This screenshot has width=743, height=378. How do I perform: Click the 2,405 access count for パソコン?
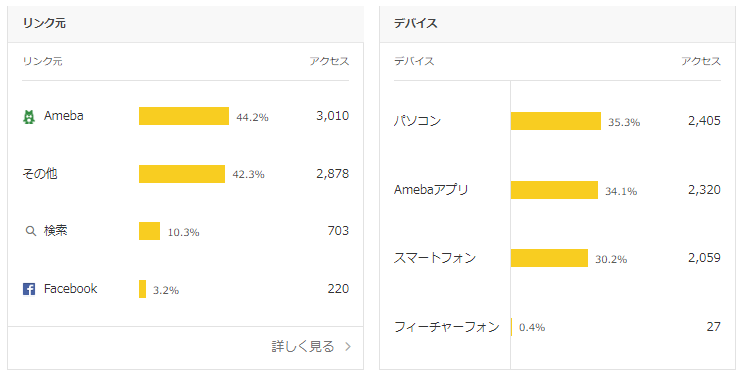[x=704, y=121]
